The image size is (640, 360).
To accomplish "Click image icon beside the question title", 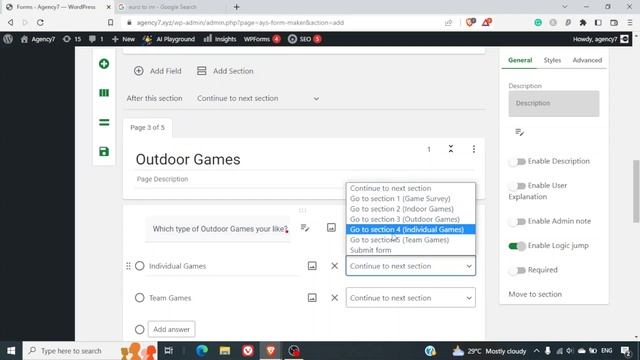I will coord(331,228).
